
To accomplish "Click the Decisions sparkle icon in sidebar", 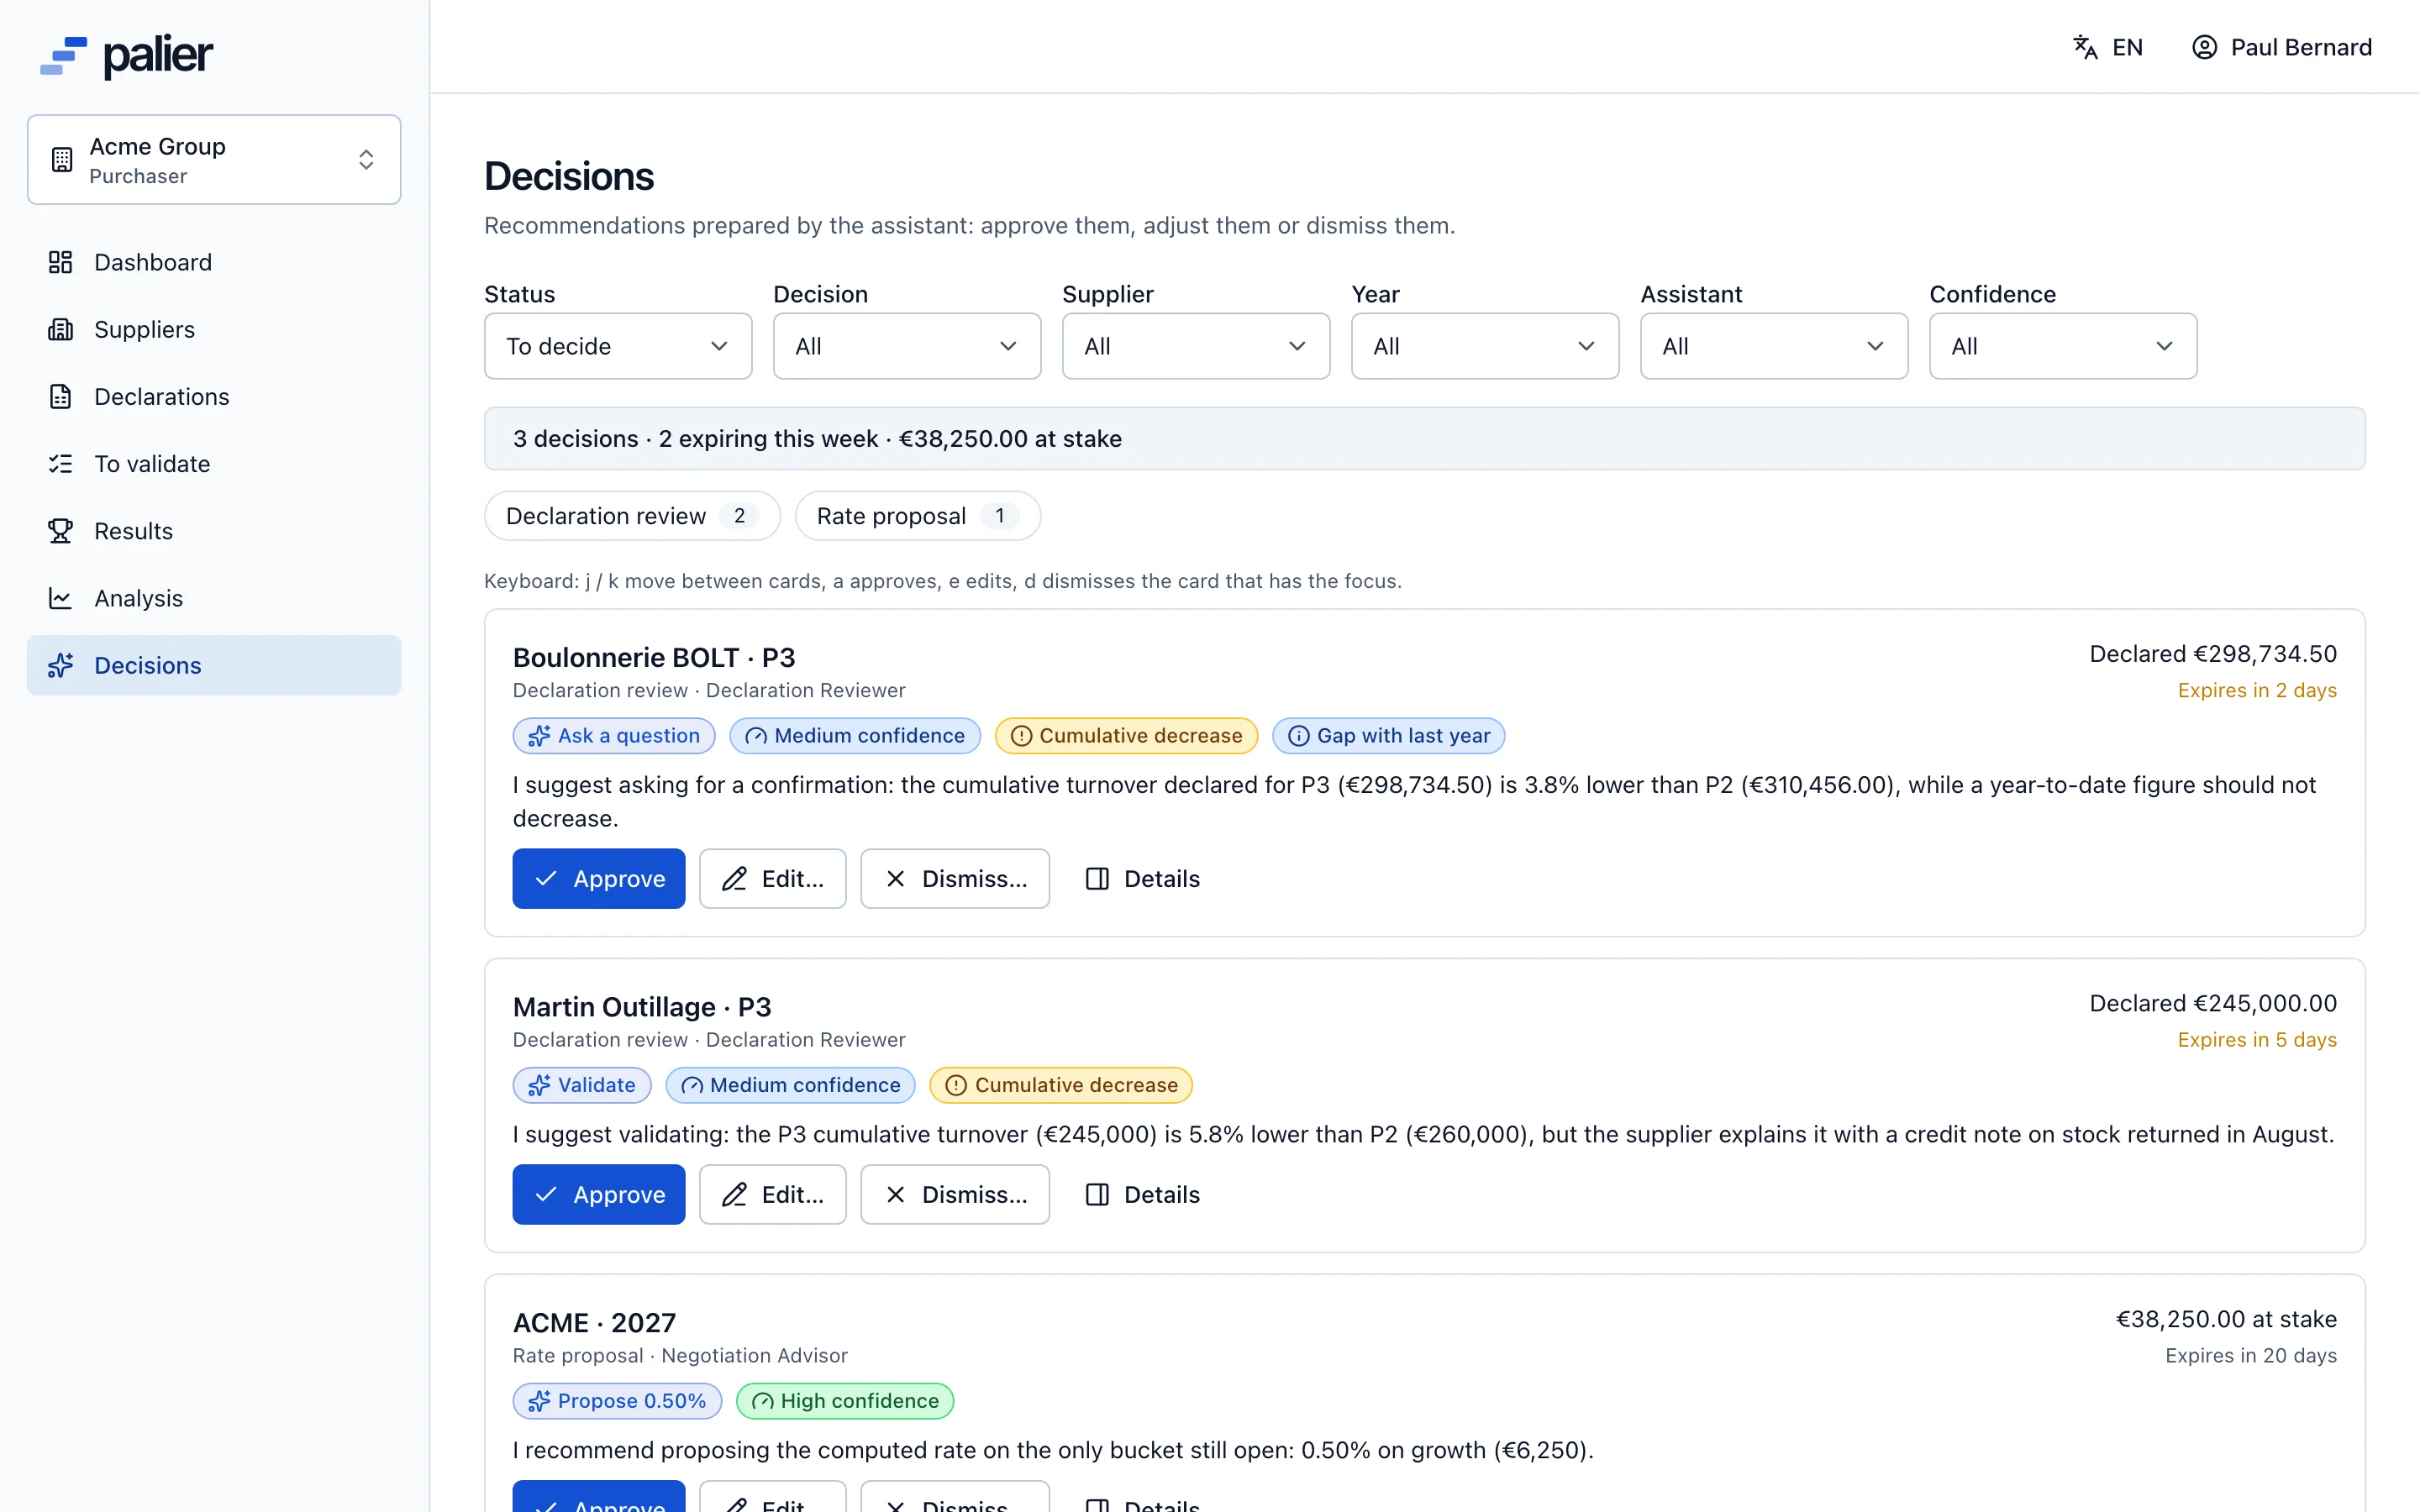I will pos(61,665).
